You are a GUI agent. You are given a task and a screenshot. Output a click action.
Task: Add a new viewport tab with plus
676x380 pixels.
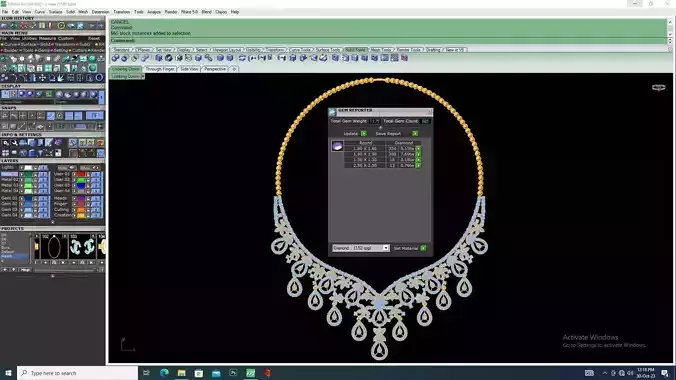click(234, 69)
